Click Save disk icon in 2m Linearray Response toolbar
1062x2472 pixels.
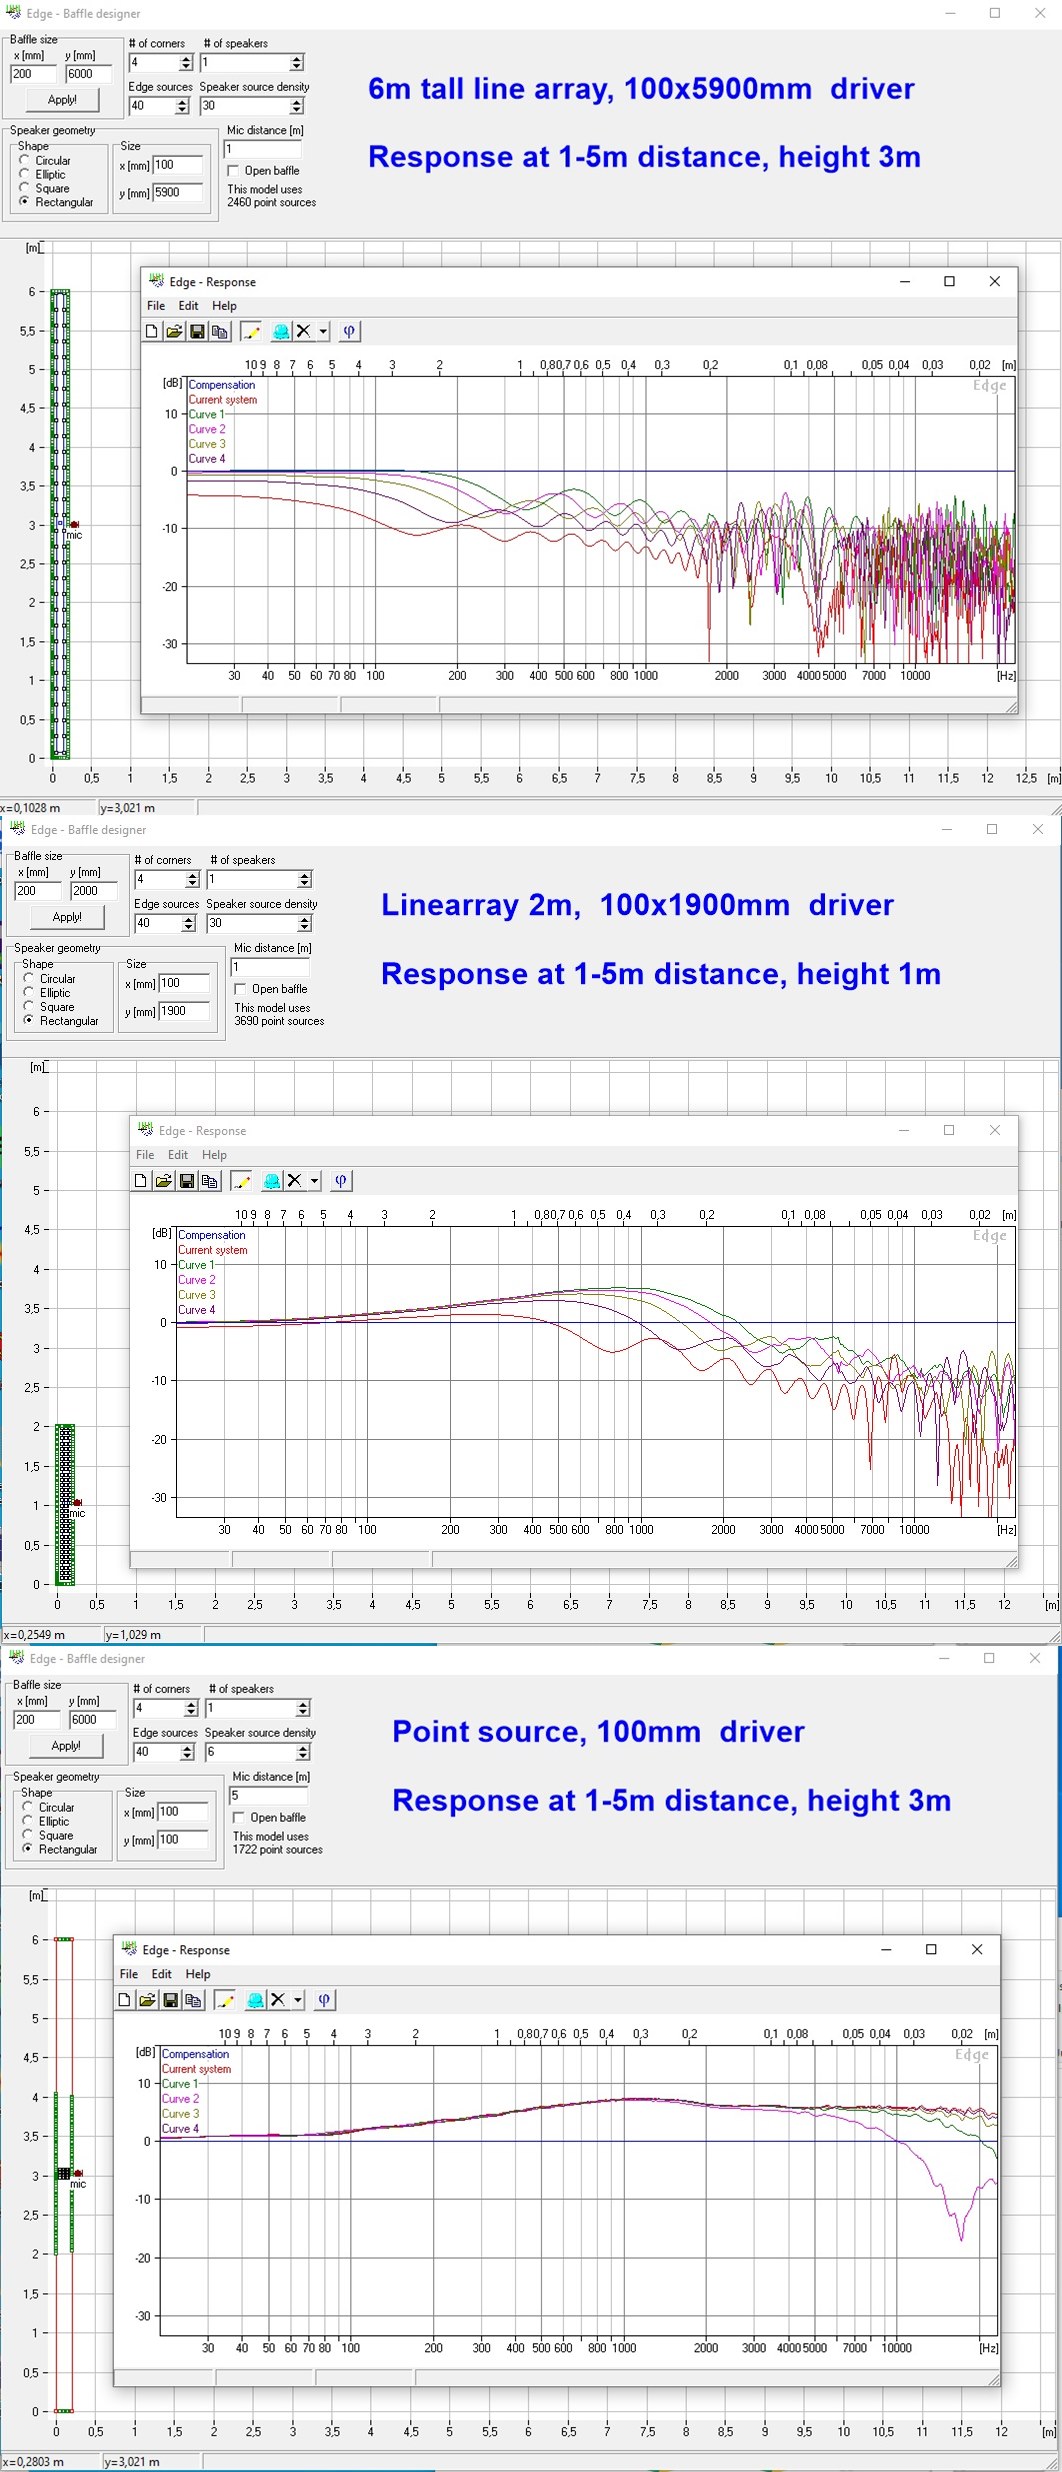pos(186,1180)
